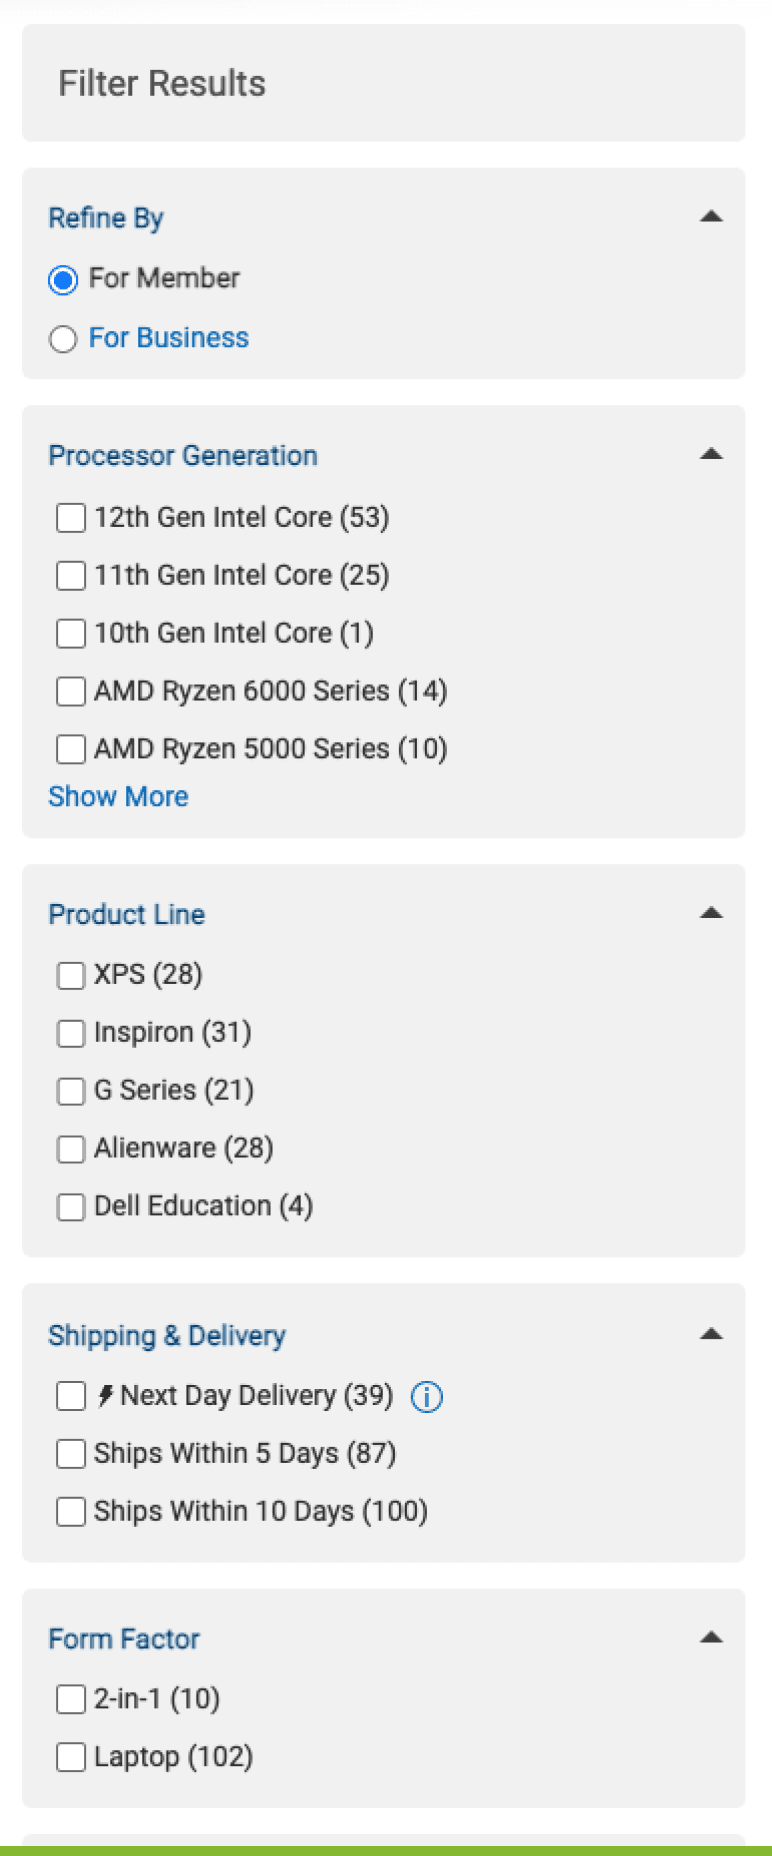Filter by XPS product line
The image size is (772, 1856).
(71, 975)
